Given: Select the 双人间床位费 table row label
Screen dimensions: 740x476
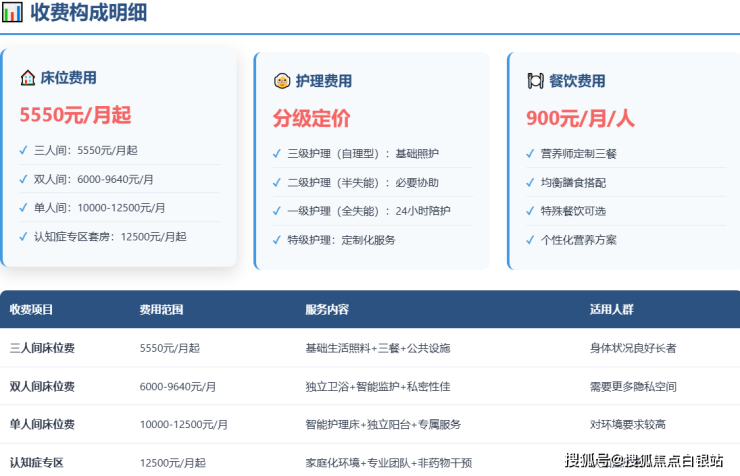Looking at the screenshot, I should 42,386.
